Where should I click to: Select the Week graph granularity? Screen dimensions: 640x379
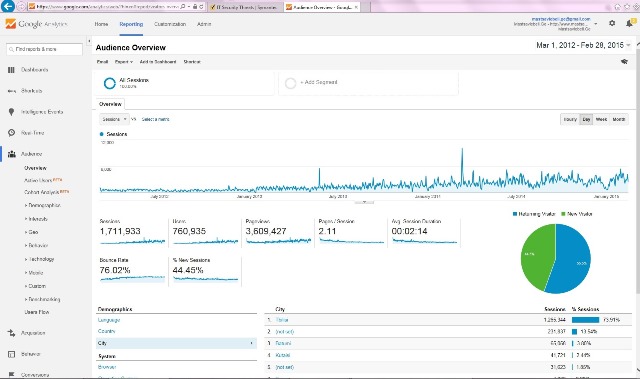pyautogui.click(x=601, y=119)
